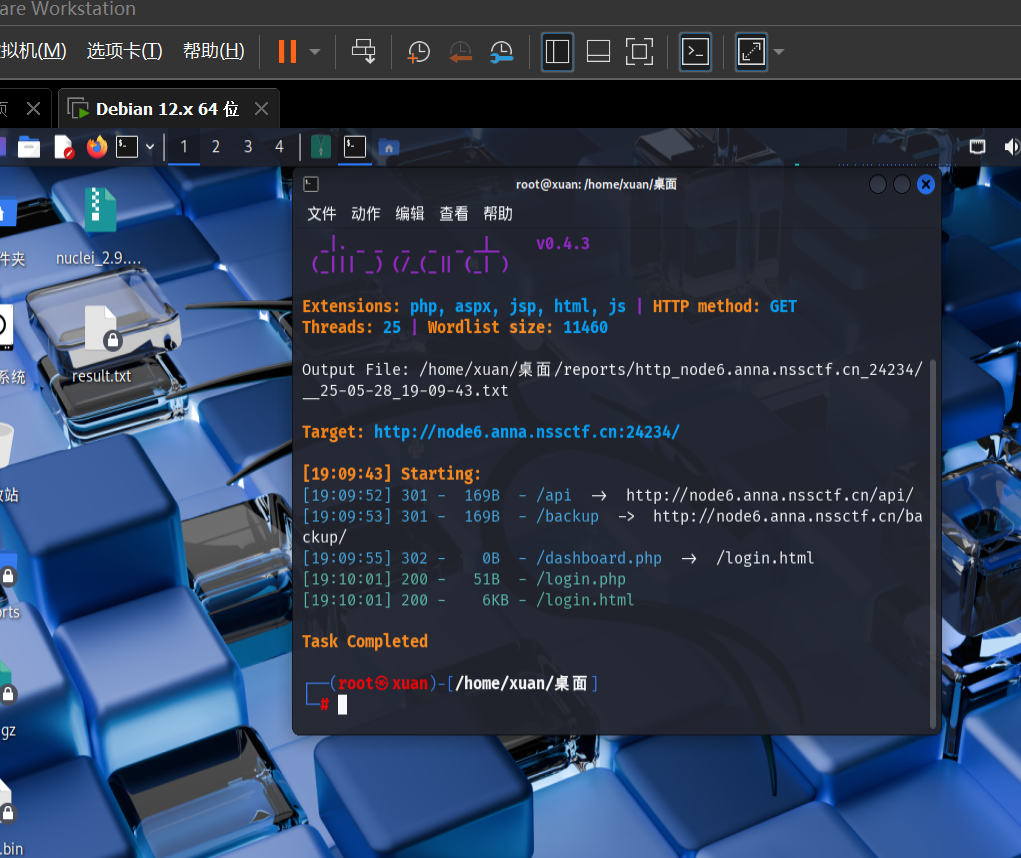Click the display icon in the system tray
1021x858 pixels.
tap(977, 147)
